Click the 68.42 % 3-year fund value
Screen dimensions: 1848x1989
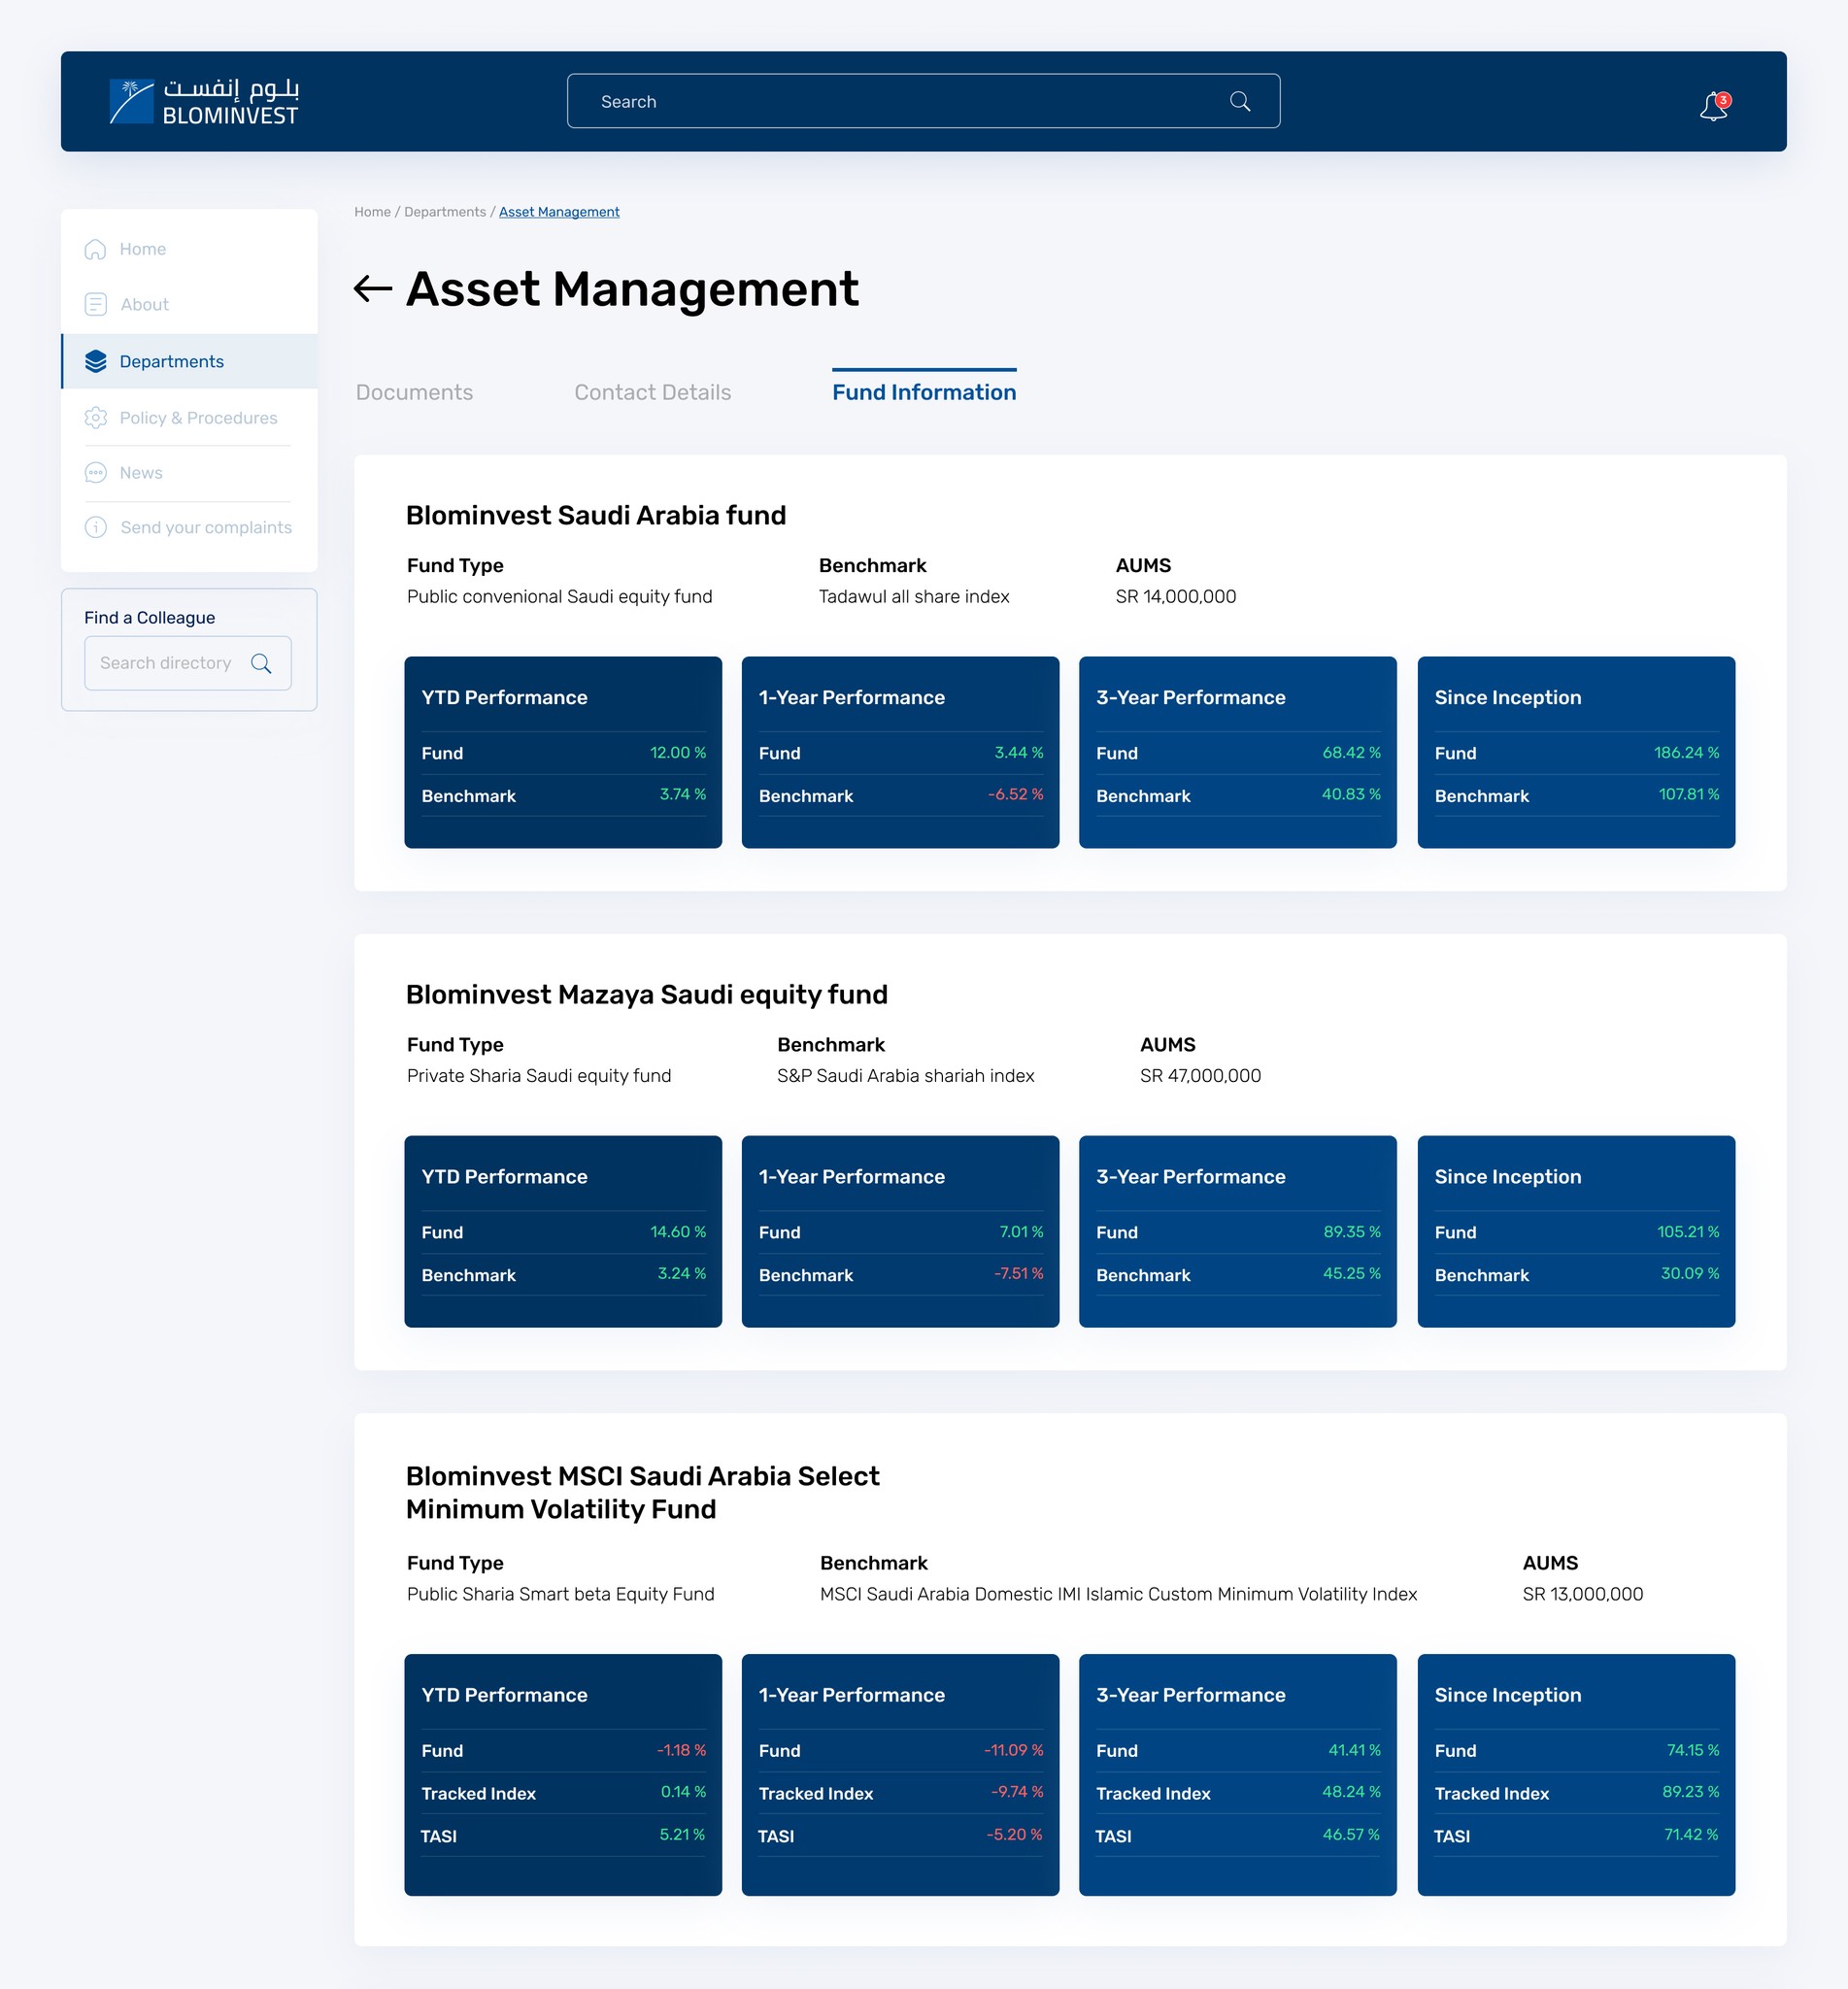pos(1351,752)
